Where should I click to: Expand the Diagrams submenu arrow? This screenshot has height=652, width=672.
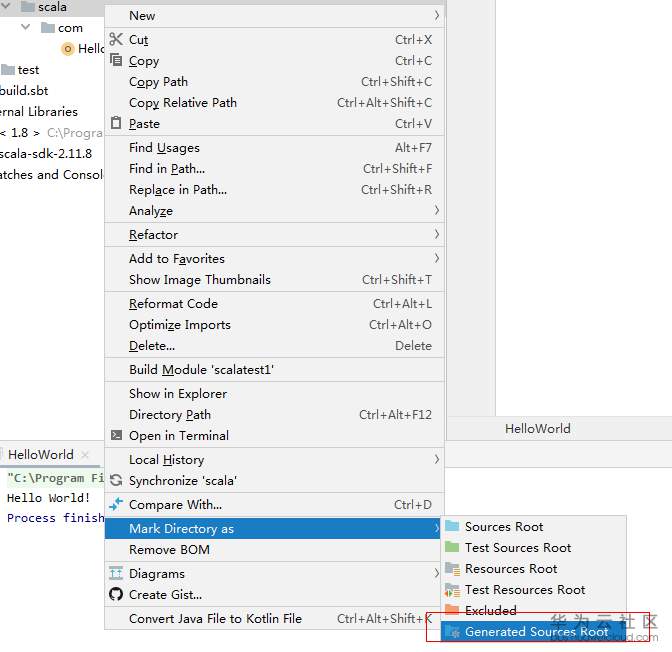(436, 573)
